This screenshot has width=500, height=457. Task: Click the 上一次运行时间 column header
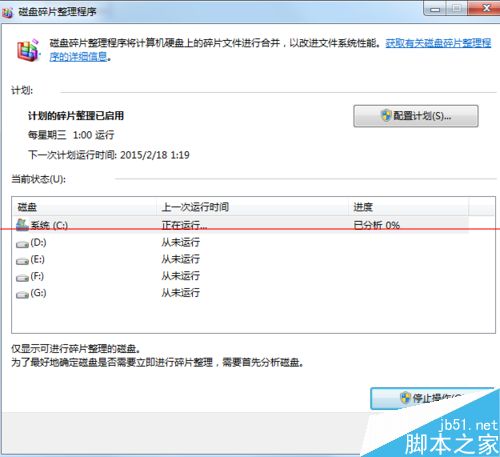pyautogui.click(x=252, y=207)
